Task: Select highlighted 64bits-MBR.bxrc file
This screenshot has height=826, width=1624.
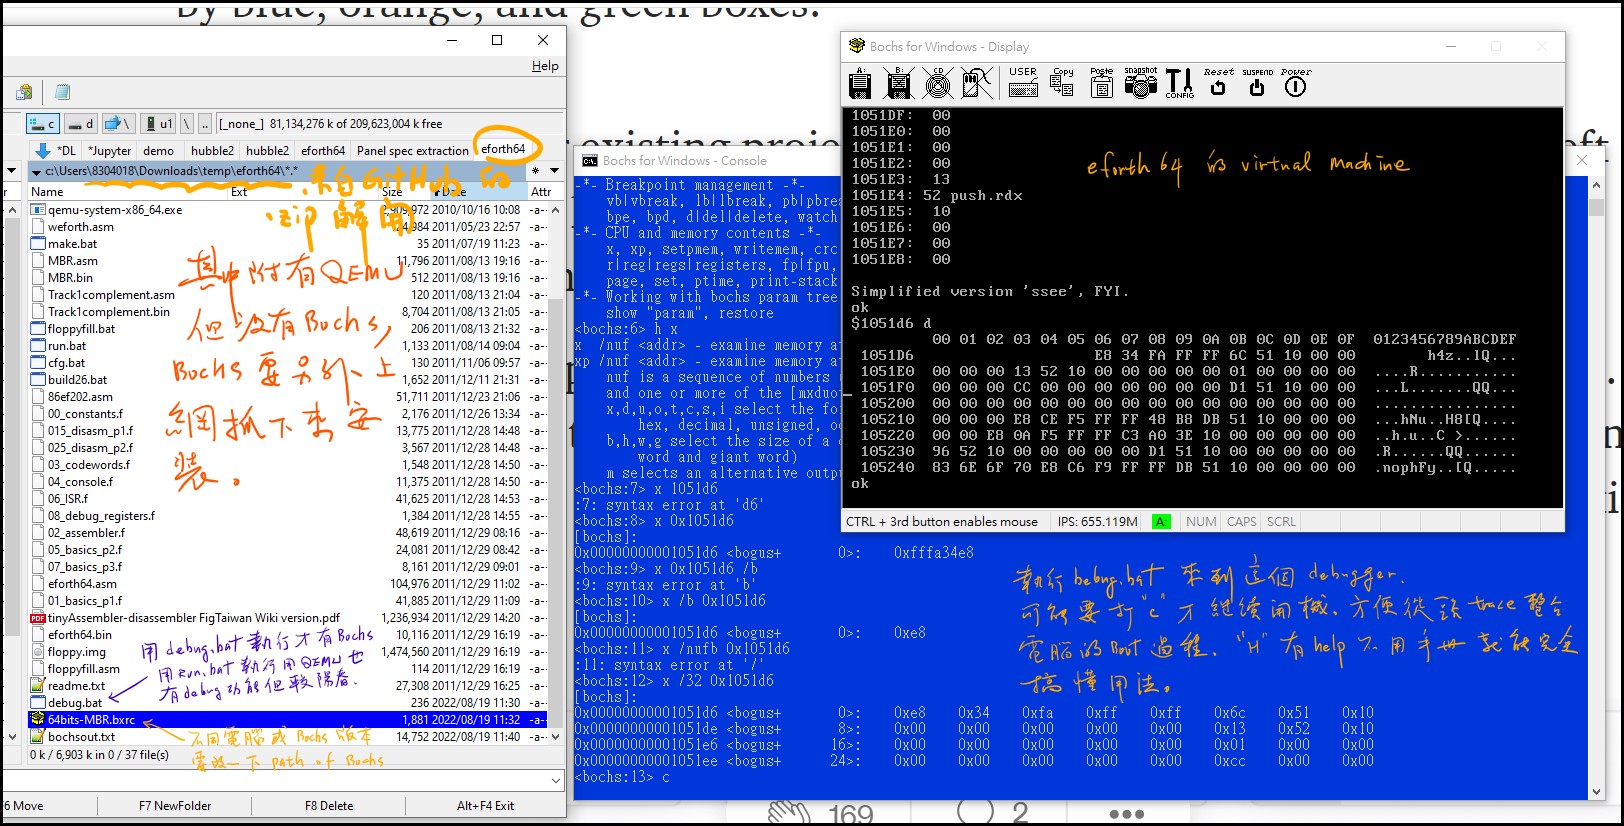Action: click(x=288, y=720)
